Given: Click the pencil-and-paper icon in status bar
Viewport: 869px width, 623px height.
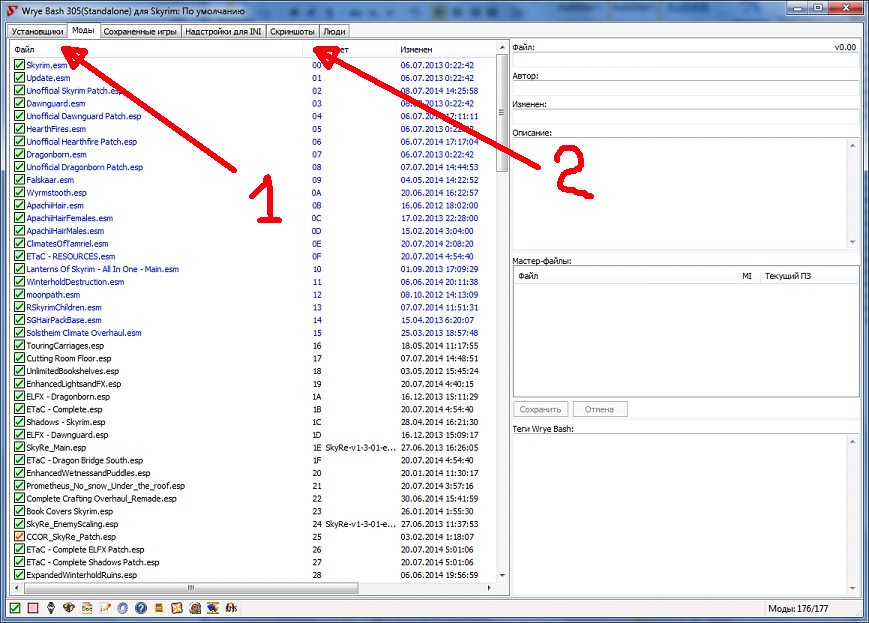Looking at the screenshot, I should point(105,608).
